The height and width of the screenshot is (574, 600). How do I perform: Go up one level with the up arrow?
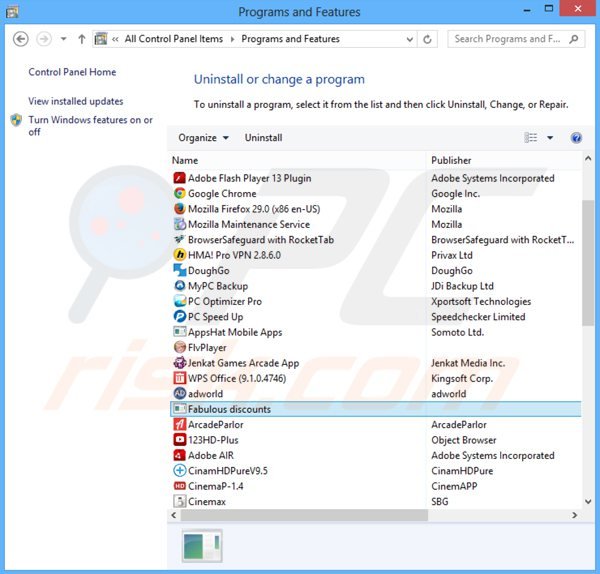[82, 39]
